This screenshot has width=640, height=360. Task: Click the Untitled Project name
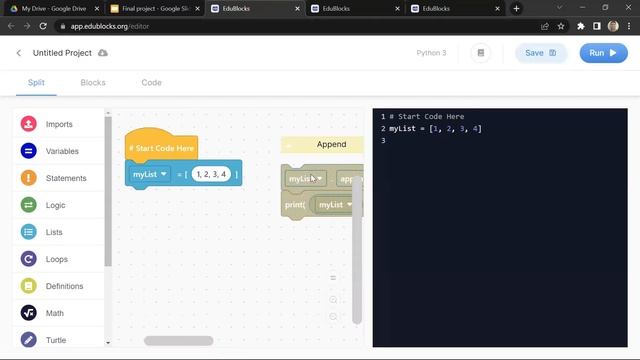62,53
